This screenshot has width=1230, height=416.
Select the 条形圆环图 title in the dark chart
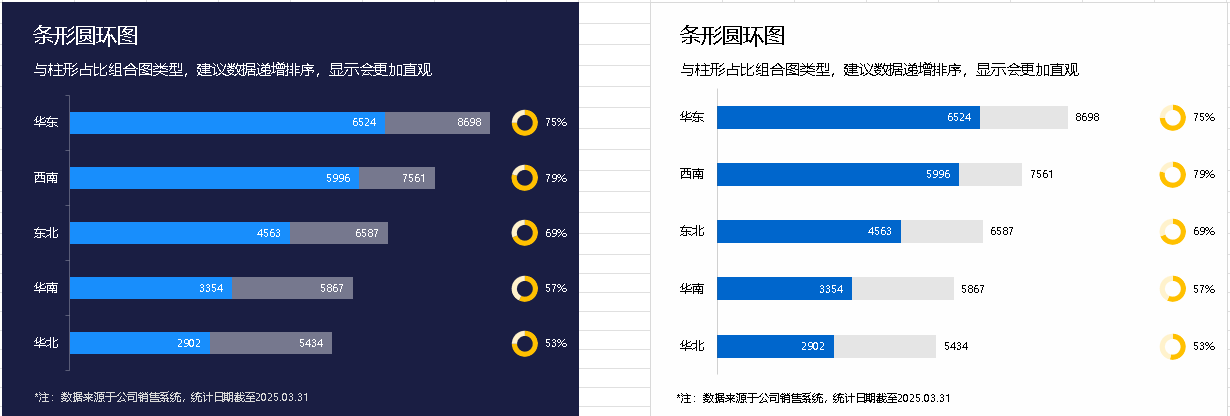pos(85,36)
